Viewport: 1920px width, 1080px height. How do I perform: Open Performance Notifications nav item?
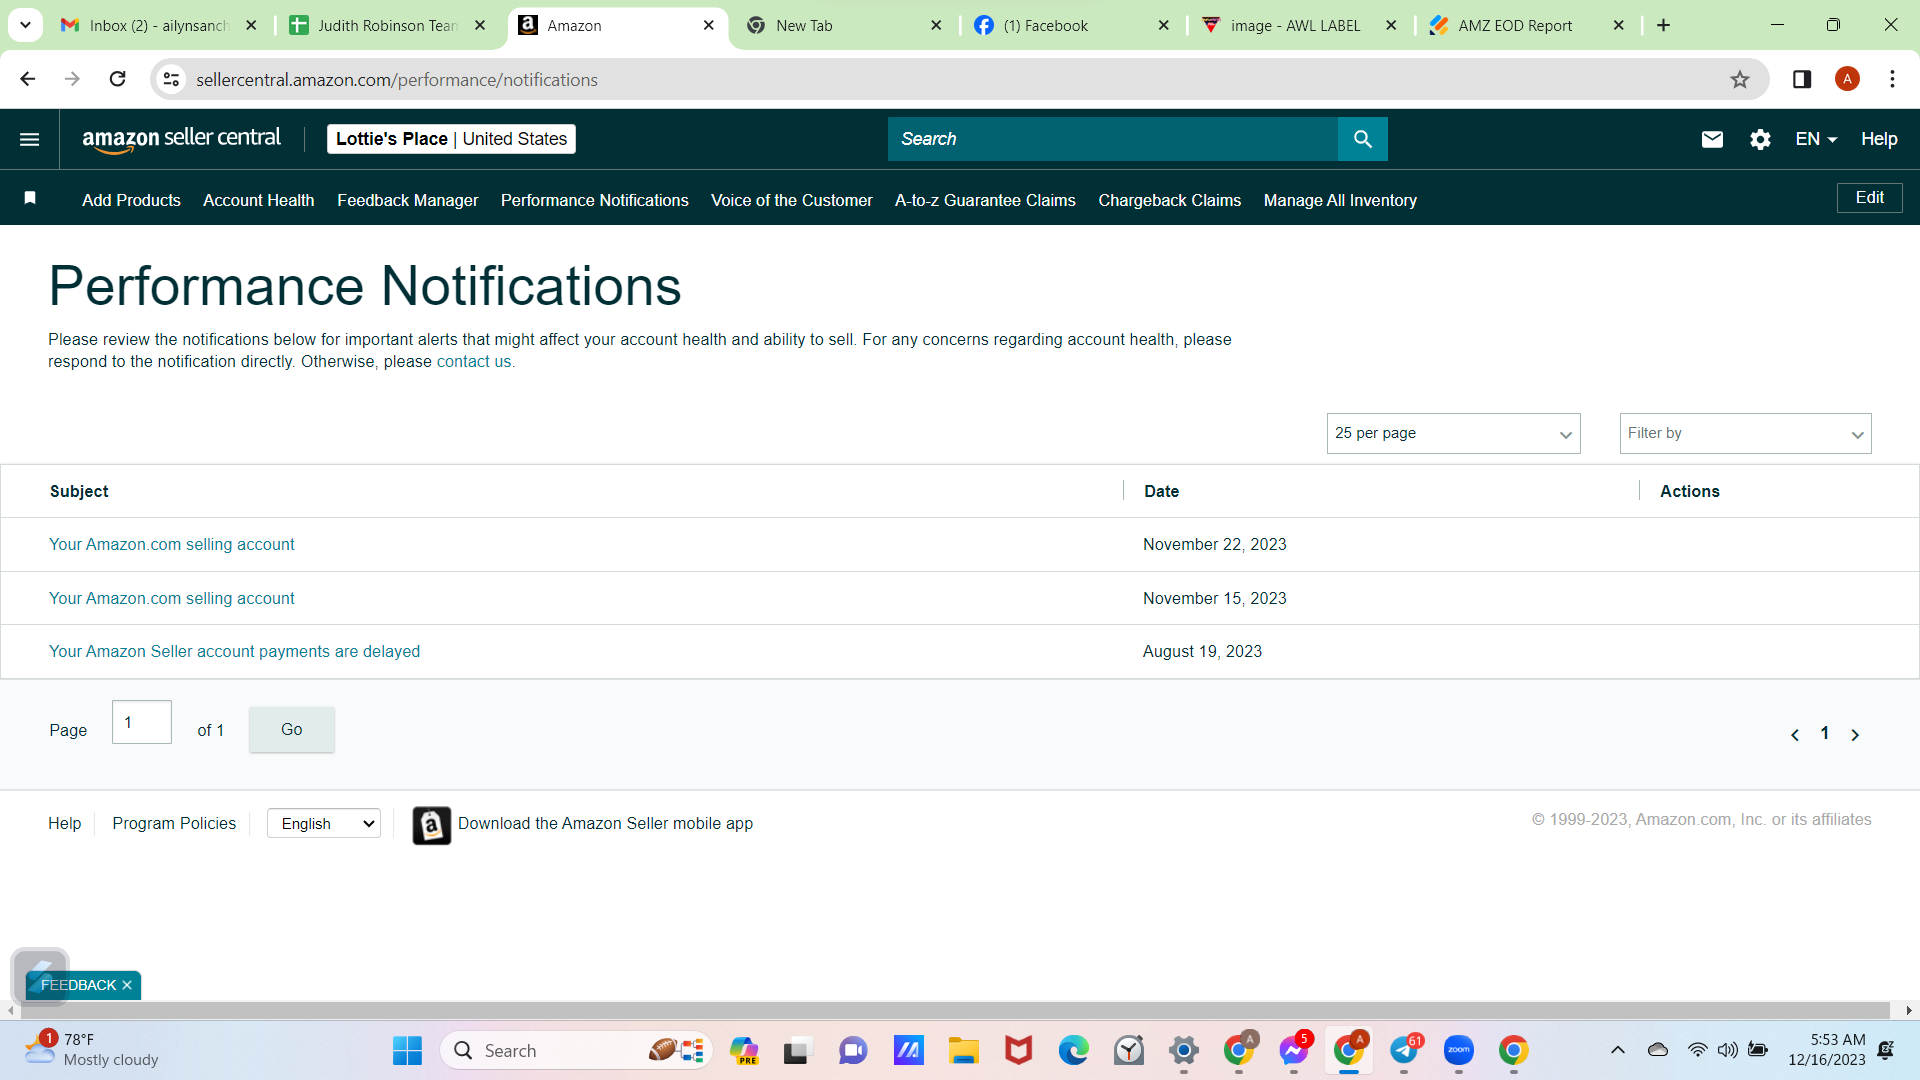coord(594,200)
